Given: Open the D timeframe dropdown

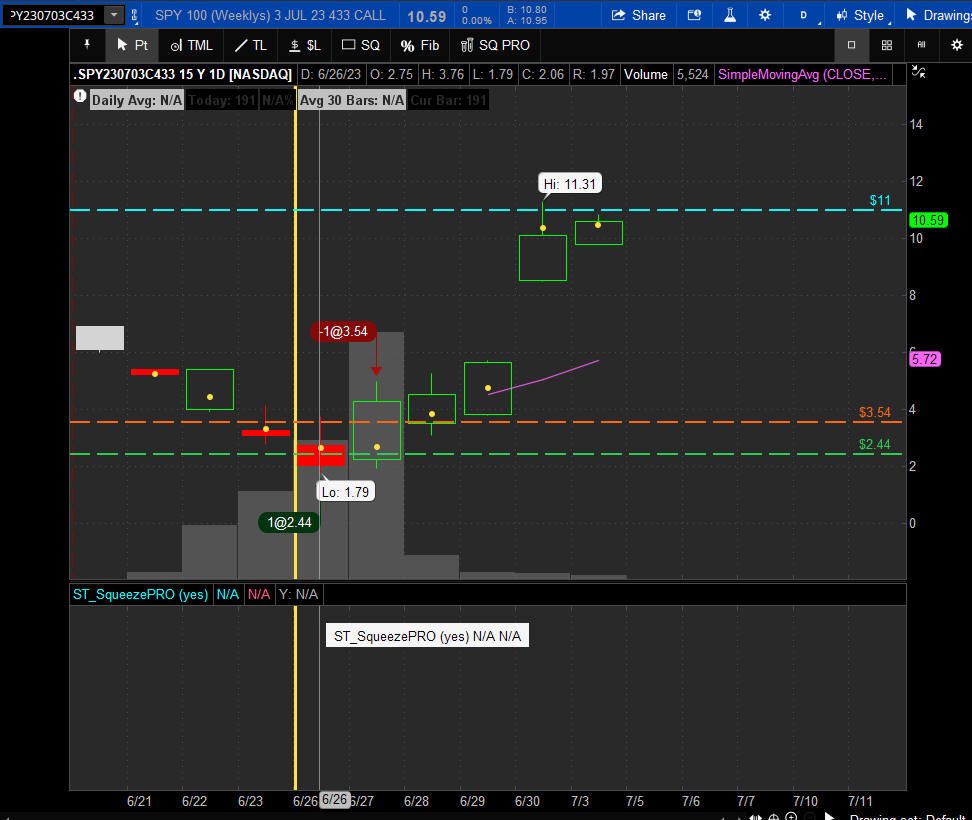Looking at the screenshot, I should (x=804, y=15).
